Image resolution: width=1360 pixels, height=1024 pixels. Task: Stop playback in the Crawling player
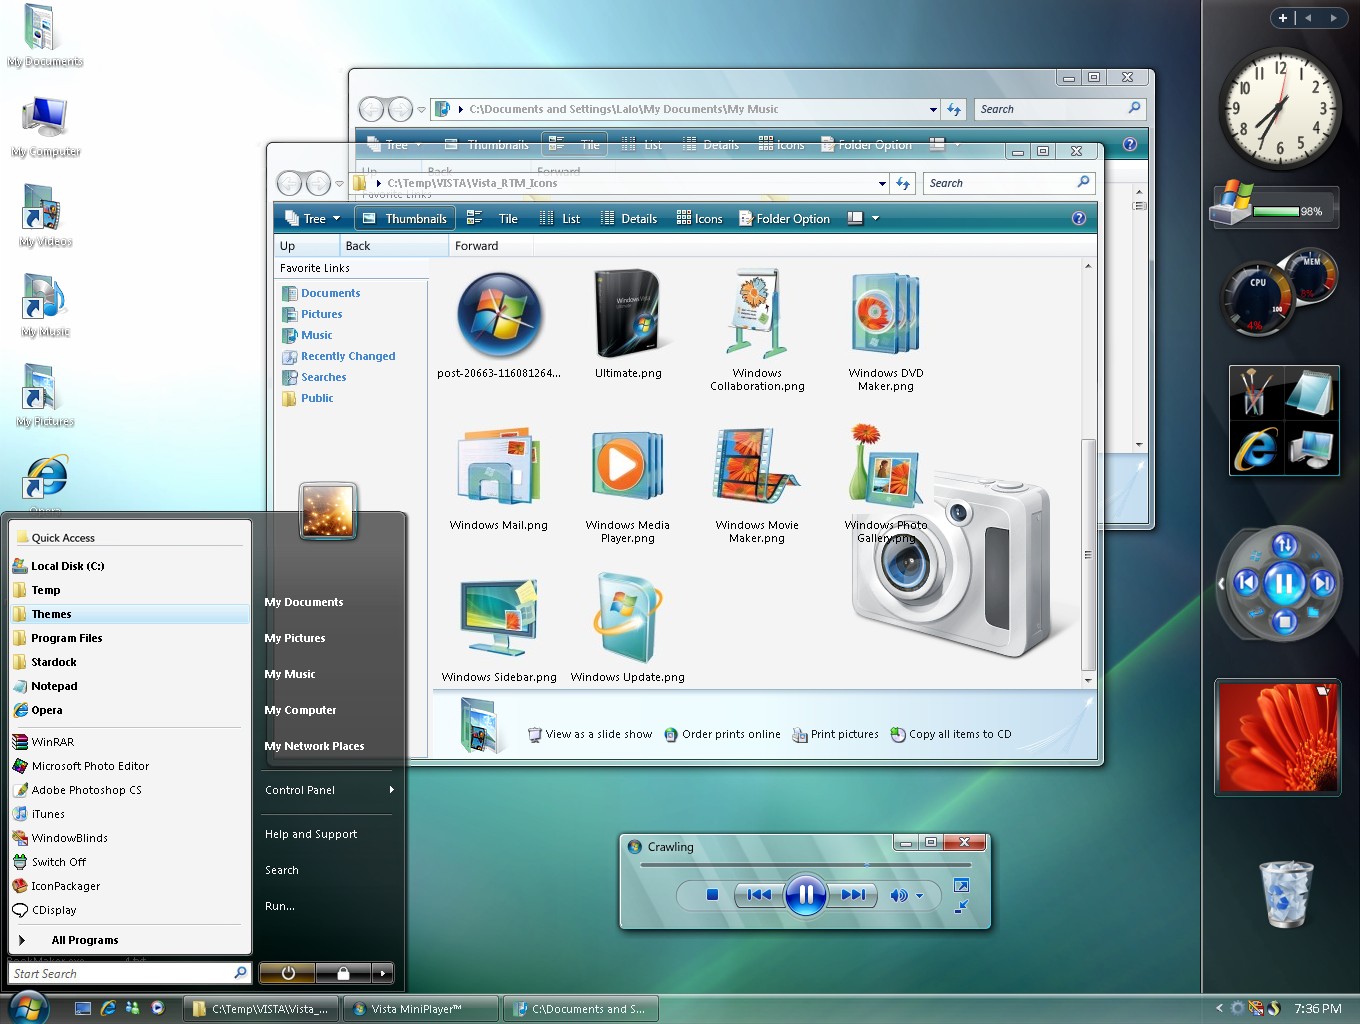(712, 895)
